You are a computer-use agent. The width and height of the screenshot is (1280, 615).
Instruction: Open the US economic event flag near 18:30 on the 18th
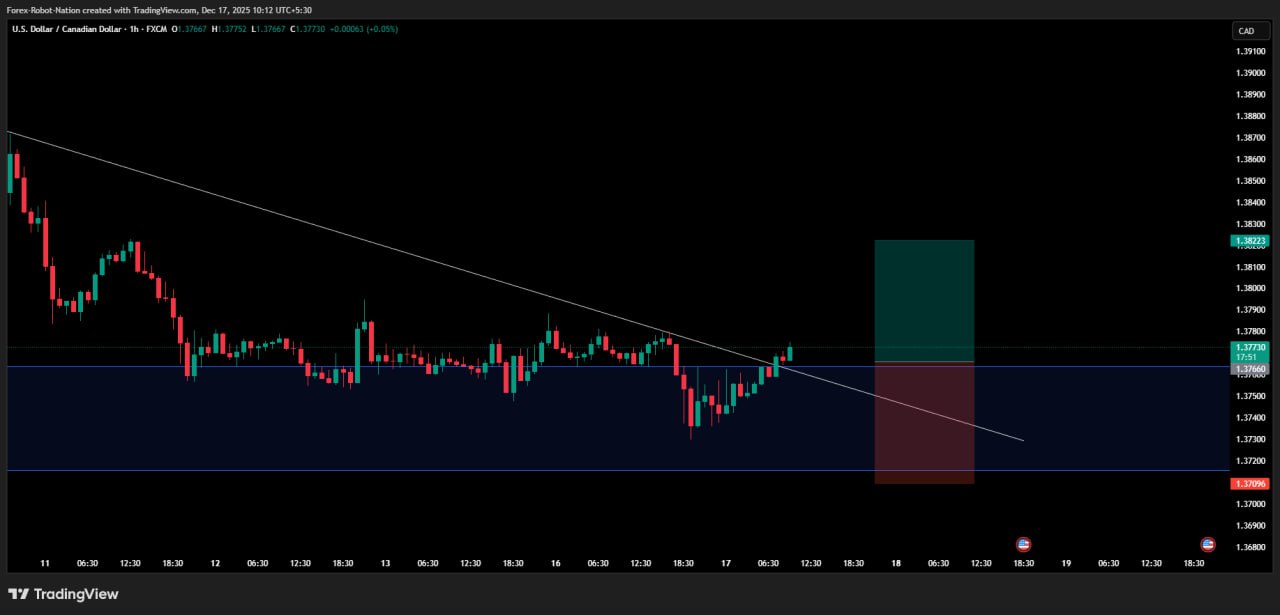point(1023,545)
